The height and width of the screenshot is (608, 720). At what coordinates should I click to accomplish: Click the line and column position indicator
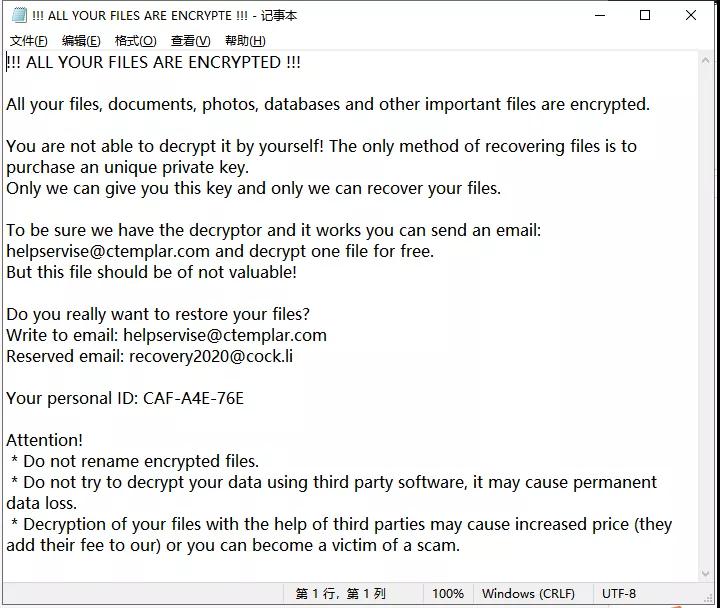click(341, 594)
